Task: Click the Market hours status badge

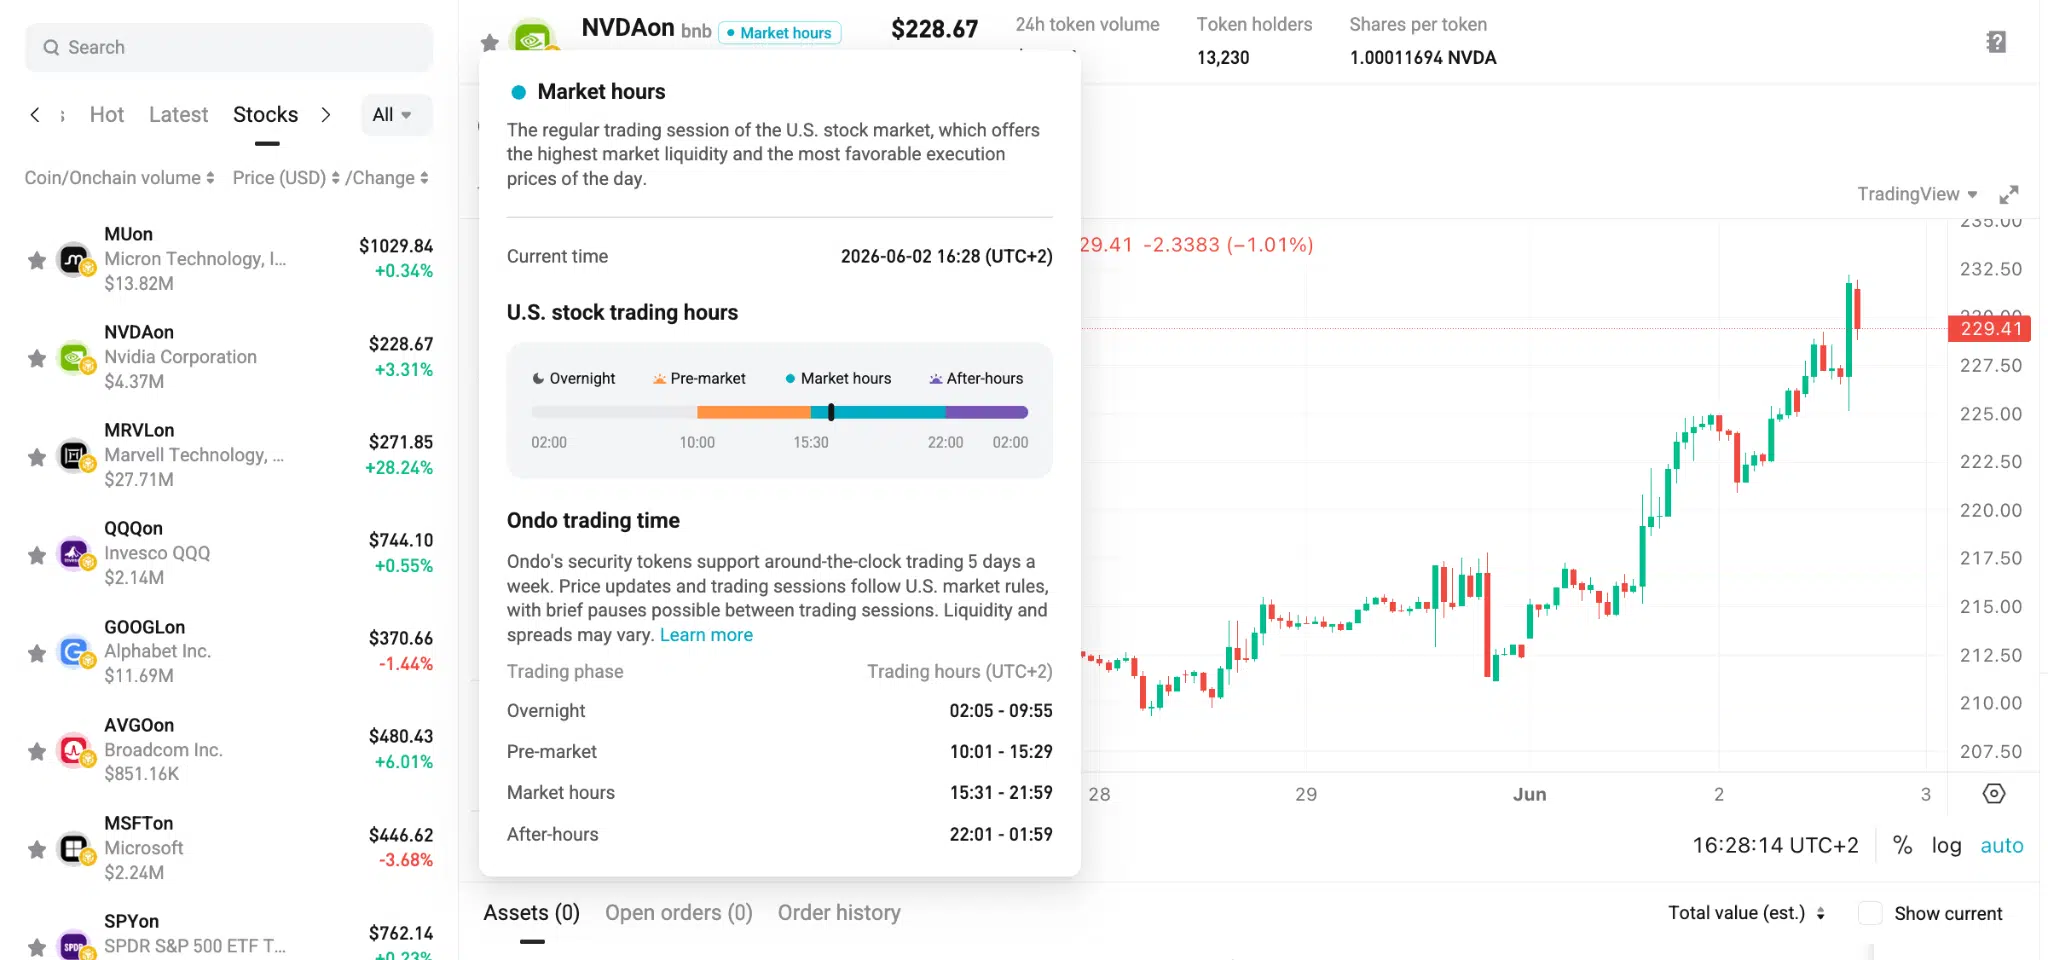Action: pyautogui.click(x=780, y=33)
